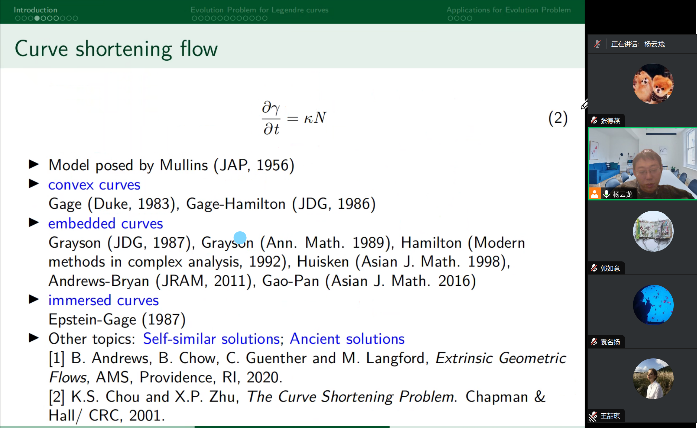This screenshot has width=697, height=428.
Task: Click the equation number (2) label
Action: (x=557, y=118)
